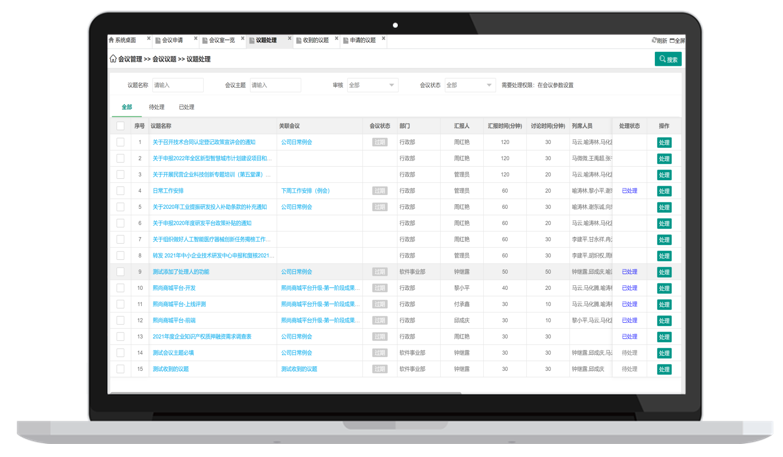The width and height of the screenshot is (783, 457).
Task: Check the checkbox for row 6
Action: tap(120, 223)
